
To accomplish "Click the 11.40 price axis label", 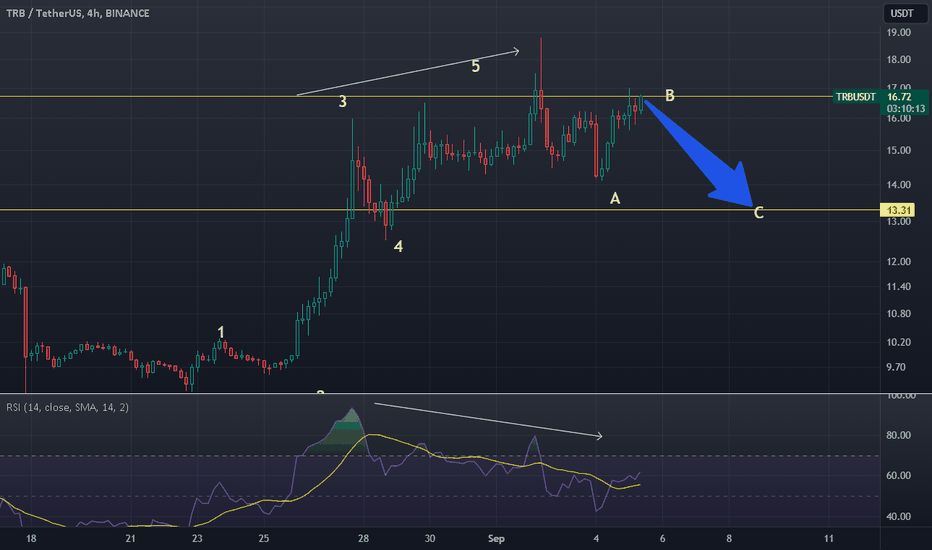I will (x=899, y=287).
